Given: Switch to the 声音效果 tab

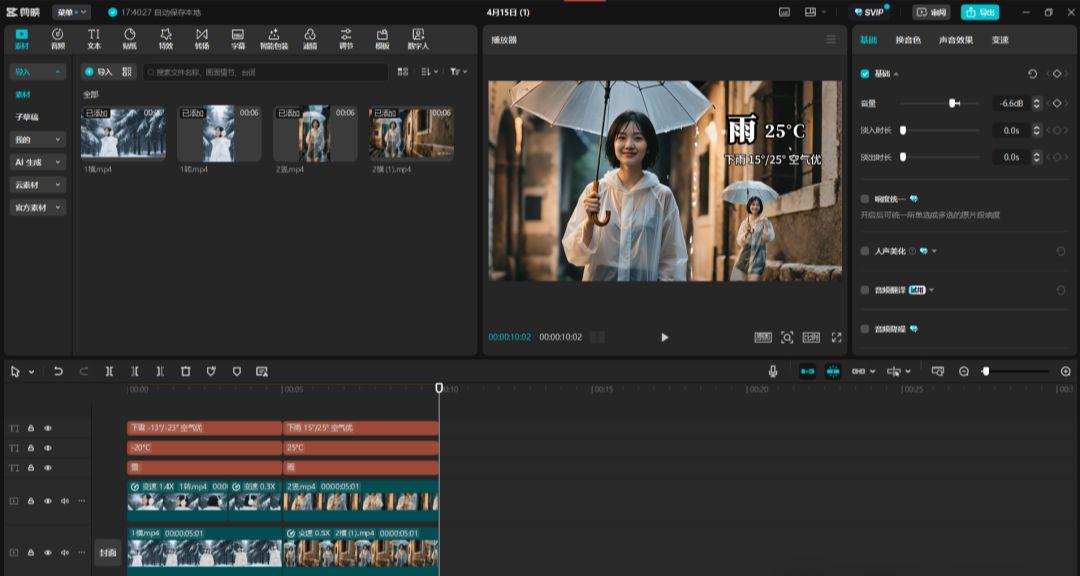Looking at the screenshot, I should coord(956,40).
